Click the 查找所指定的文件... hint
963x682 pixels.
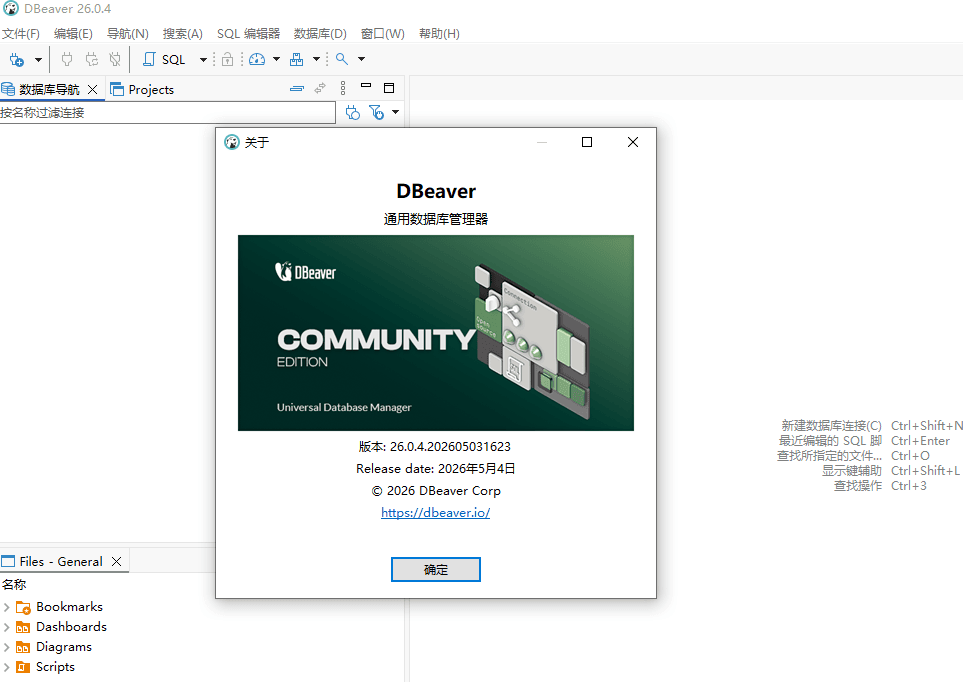(829, 456)
